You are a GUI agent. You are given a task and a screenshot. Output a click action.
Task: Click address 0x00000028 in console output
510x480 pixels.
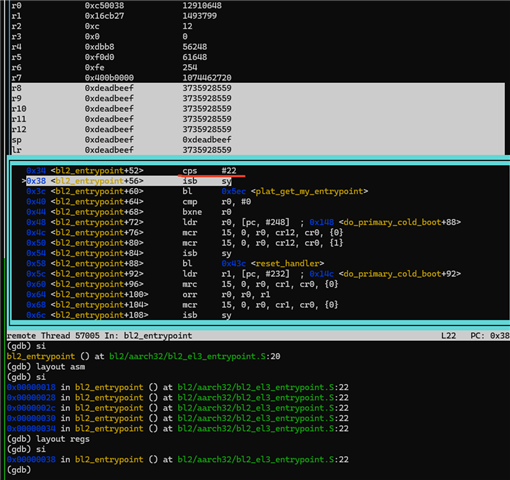point(31,398)
